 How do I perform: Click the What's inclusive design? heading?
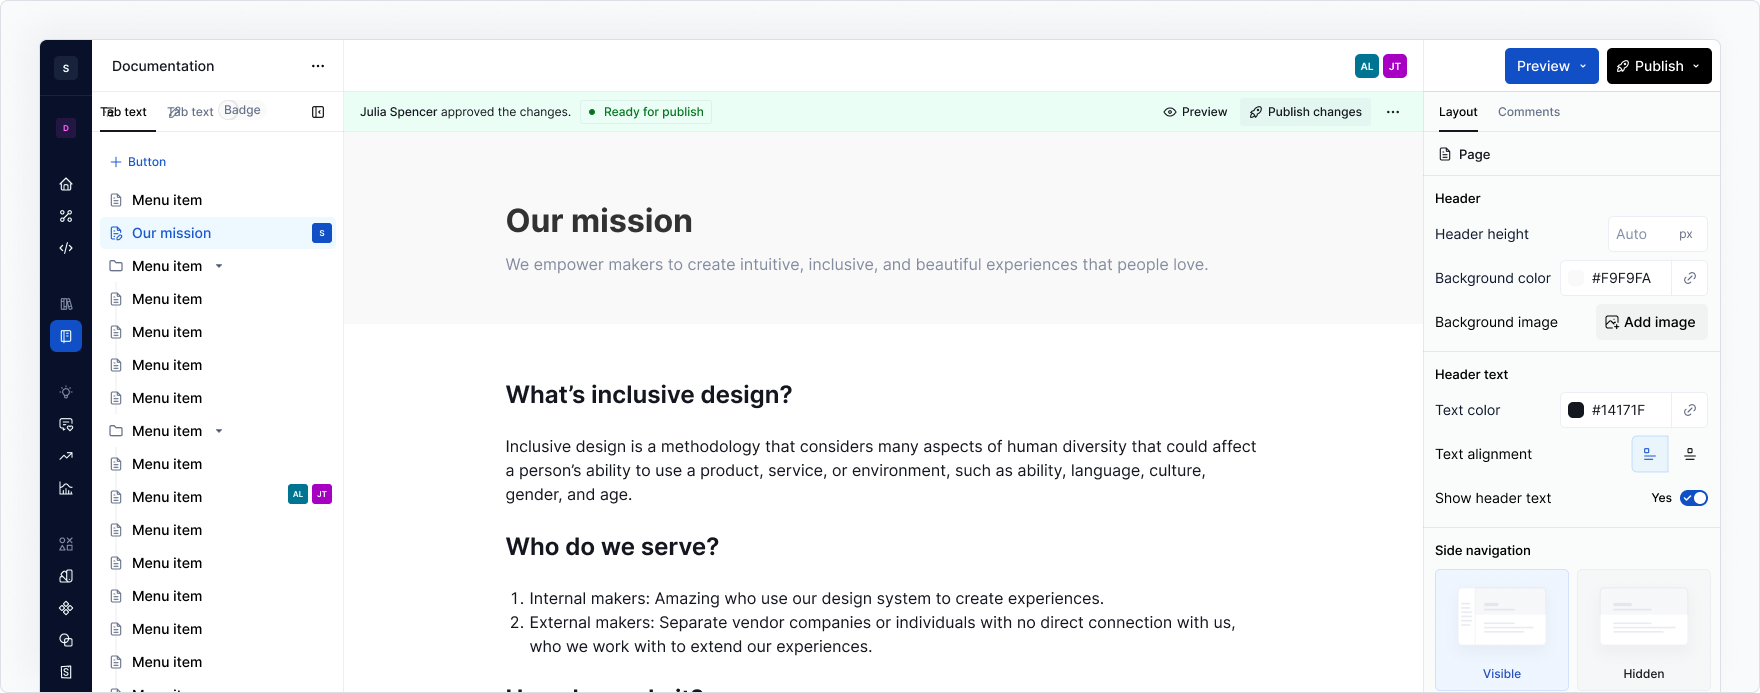coord(649,395)
